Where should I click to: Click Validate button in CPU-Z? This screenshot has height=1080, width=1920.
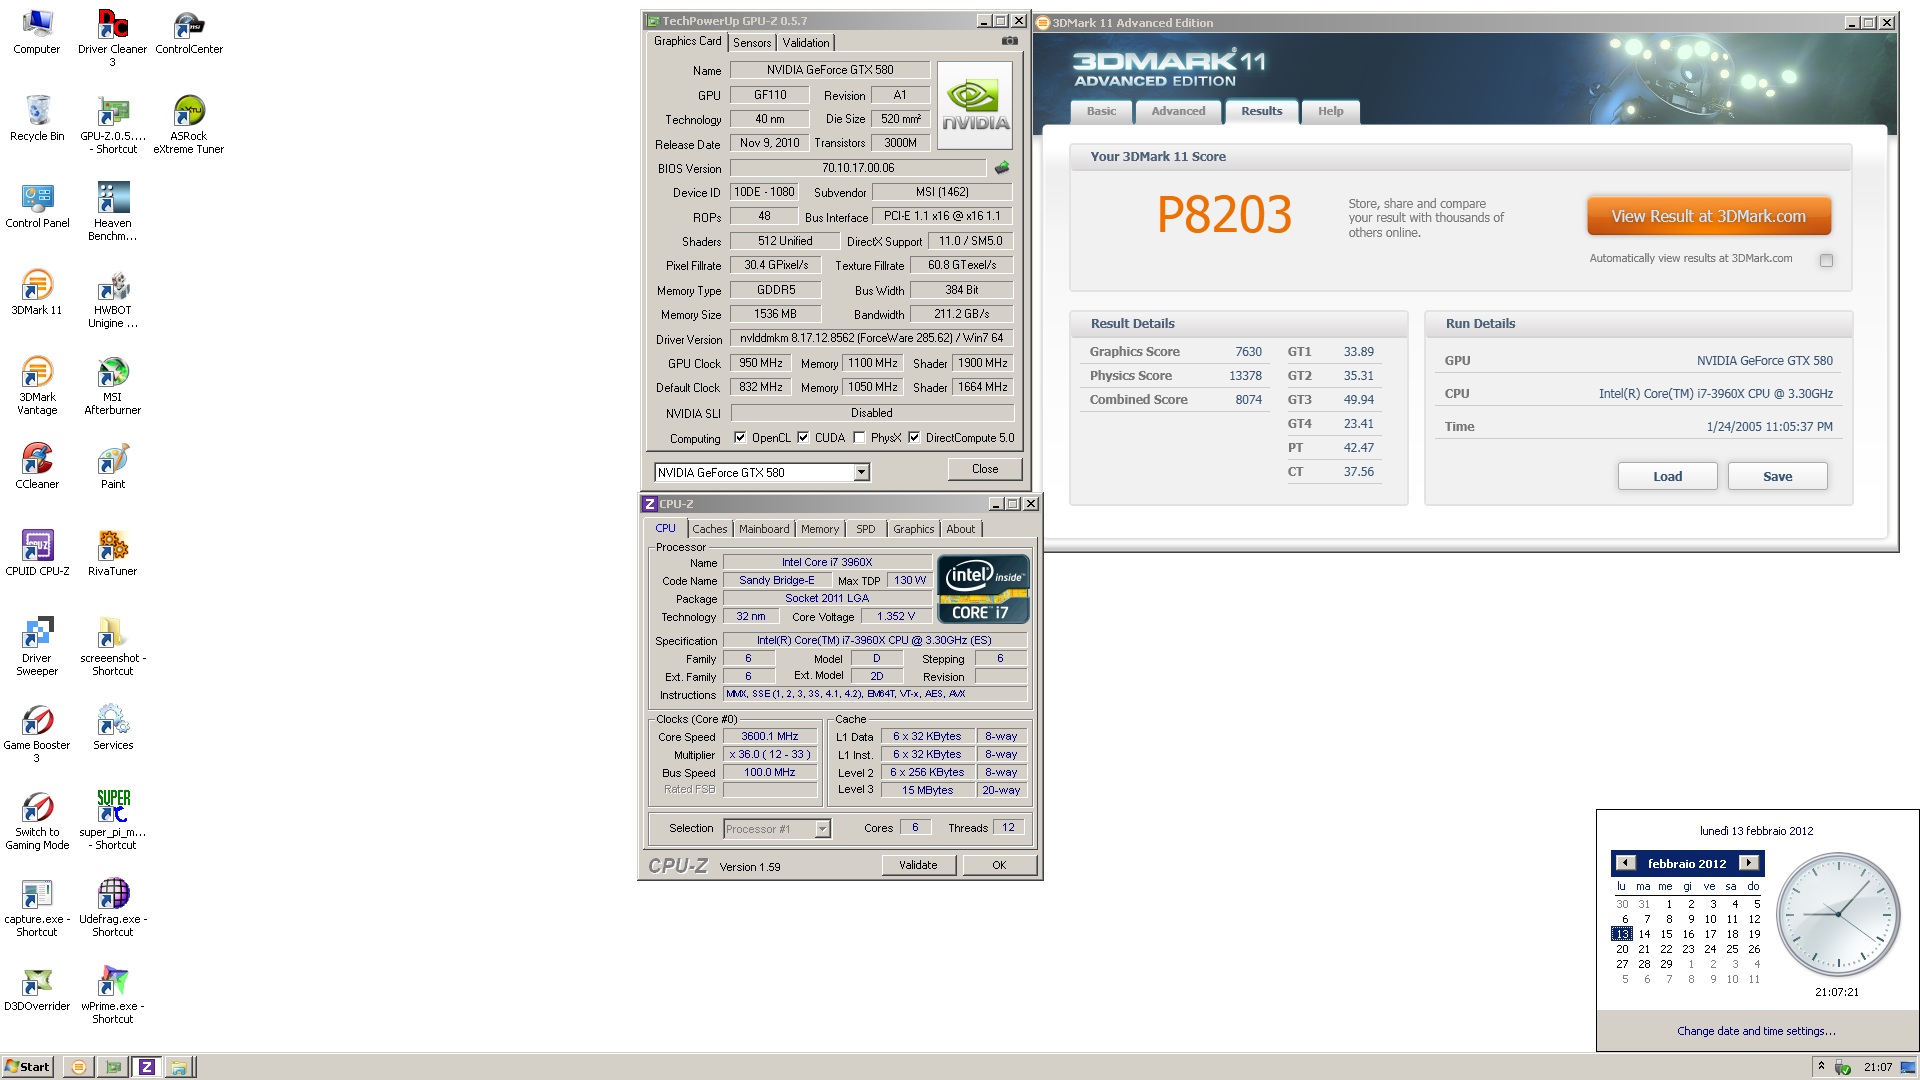tap(918, 865)
